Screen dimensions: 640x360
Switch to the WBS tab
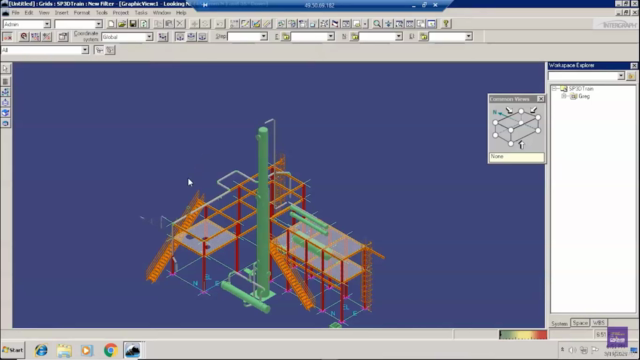coord(598,323)
